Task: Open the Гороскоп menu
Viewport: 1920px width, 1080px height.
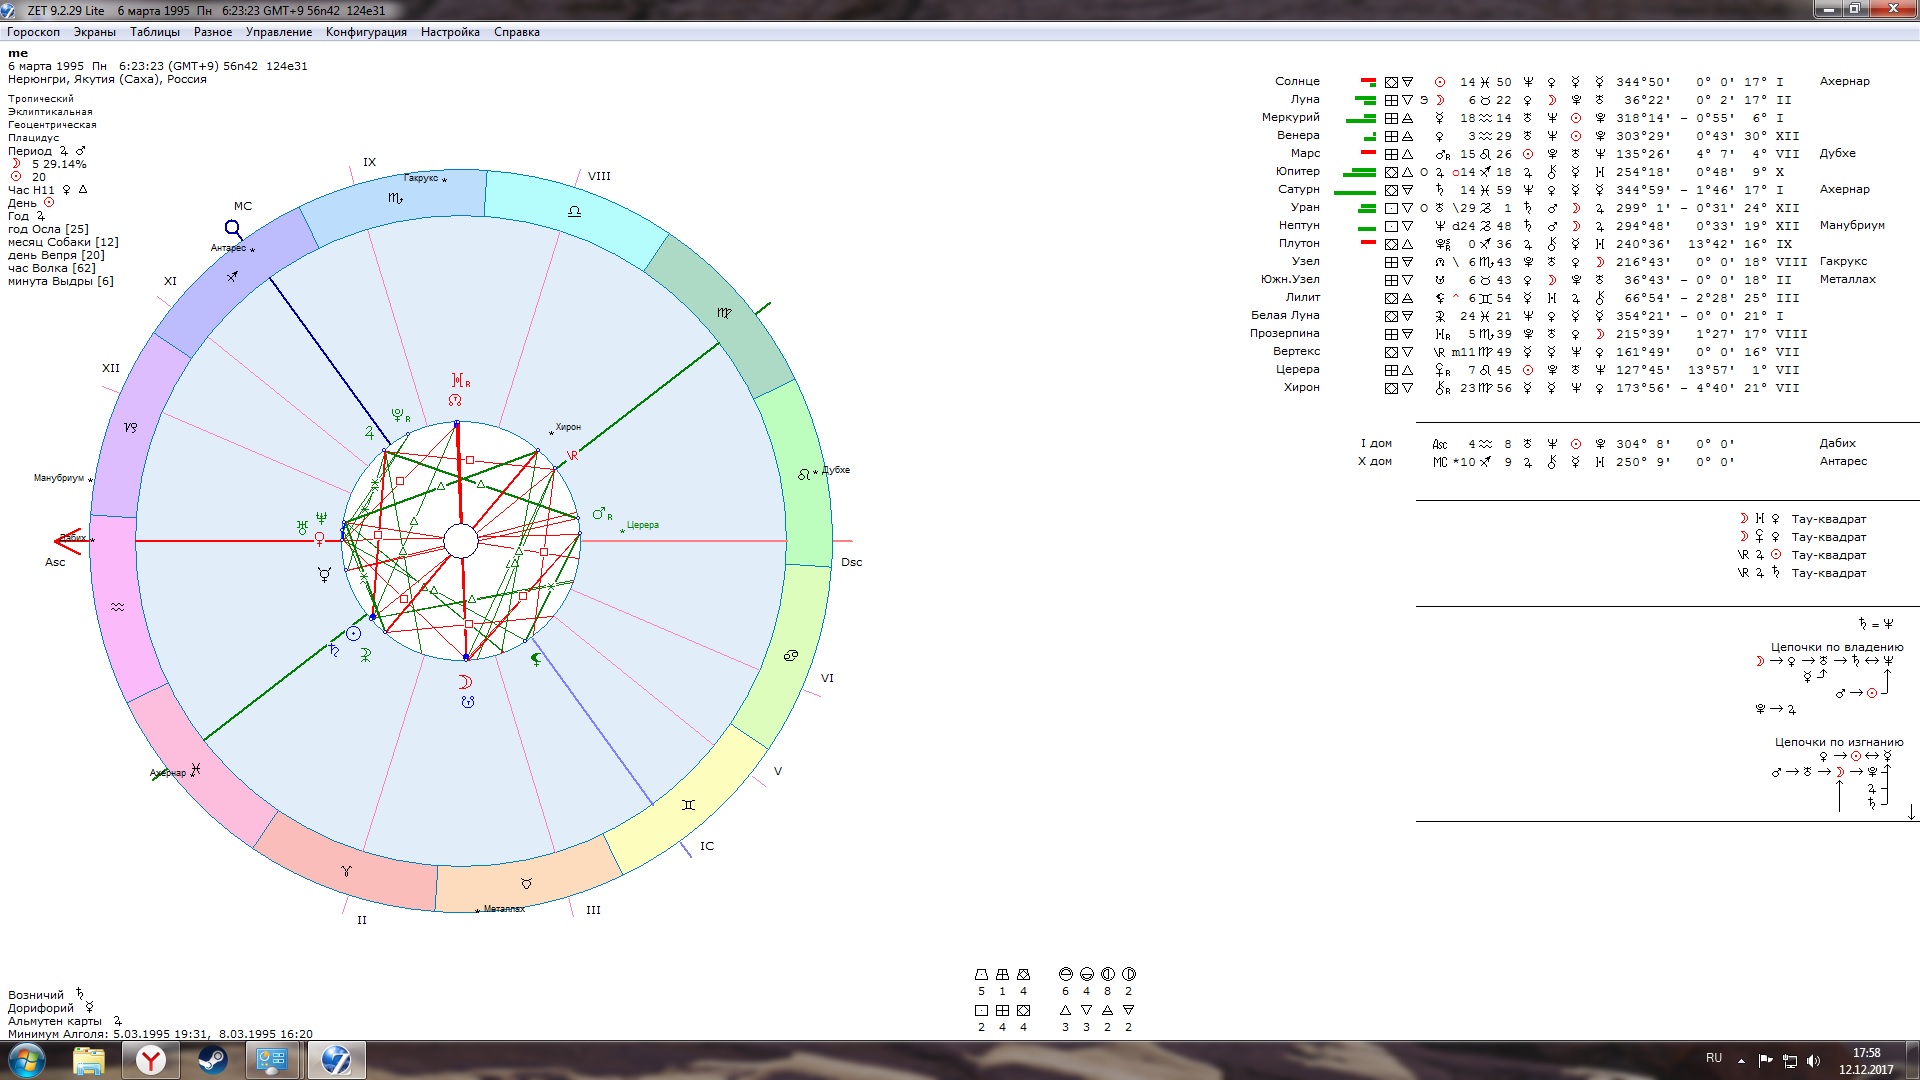Action: (x=33, y=32)
